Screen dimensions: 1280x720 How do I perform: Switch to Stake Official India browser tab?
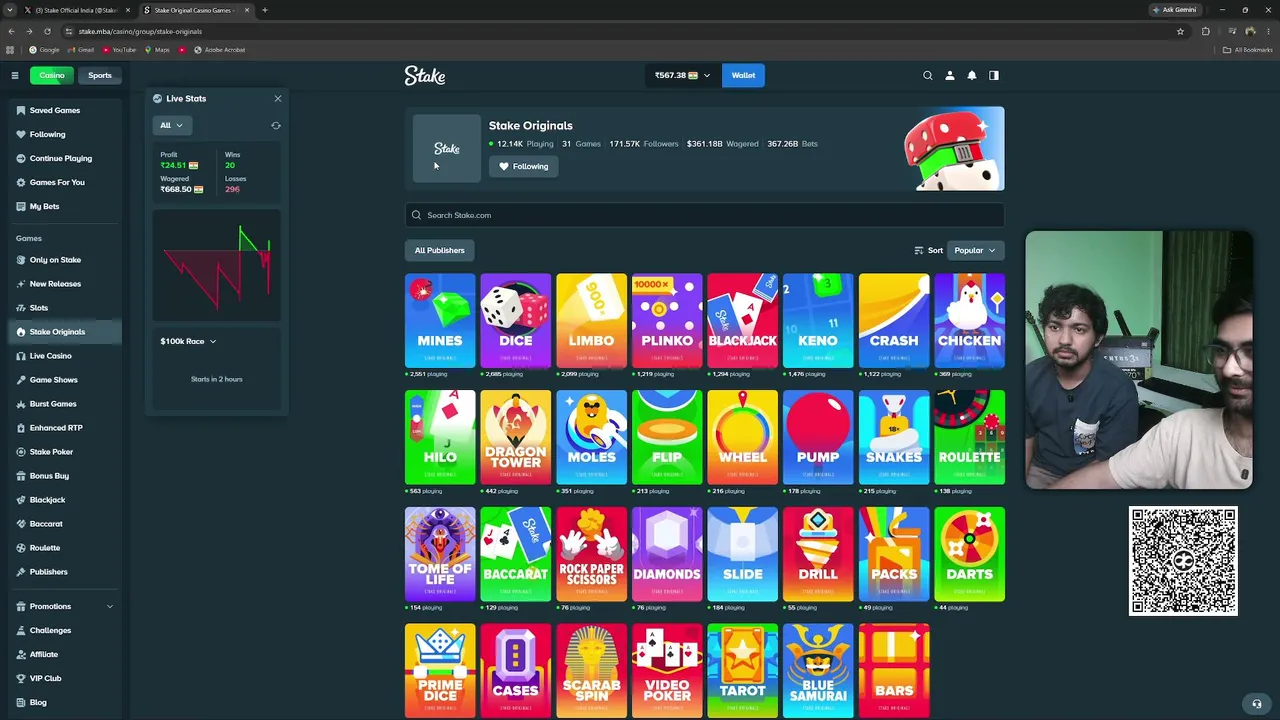[x=78, y=10]
